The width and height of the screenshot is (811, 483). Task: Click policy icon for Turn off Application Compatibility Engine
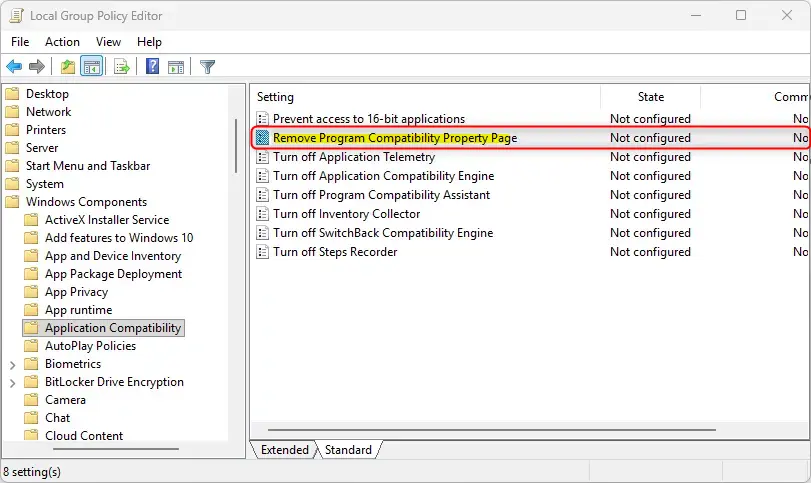pos(263,176)
